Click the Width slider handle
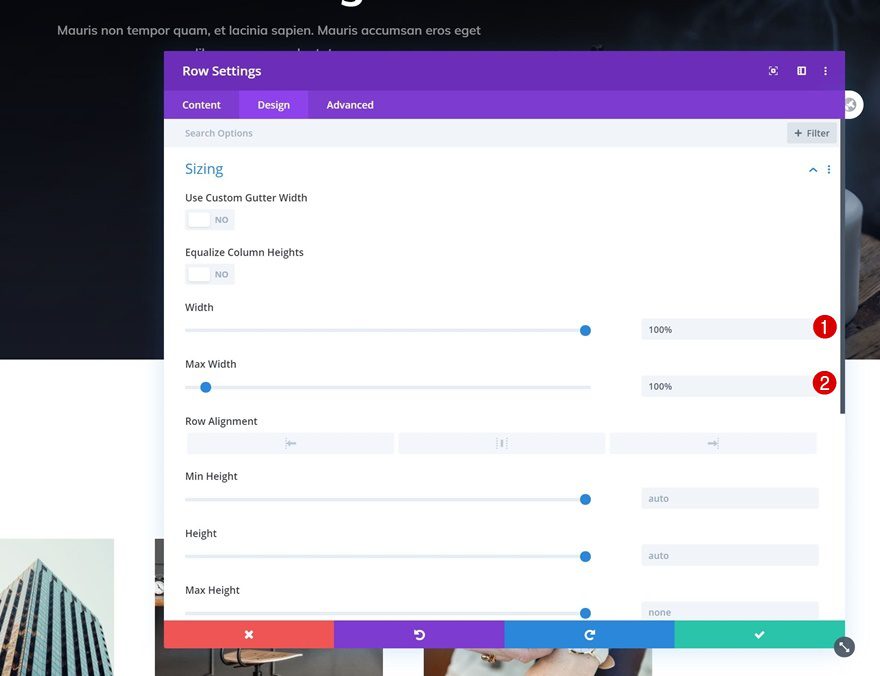 coord(585,330)
